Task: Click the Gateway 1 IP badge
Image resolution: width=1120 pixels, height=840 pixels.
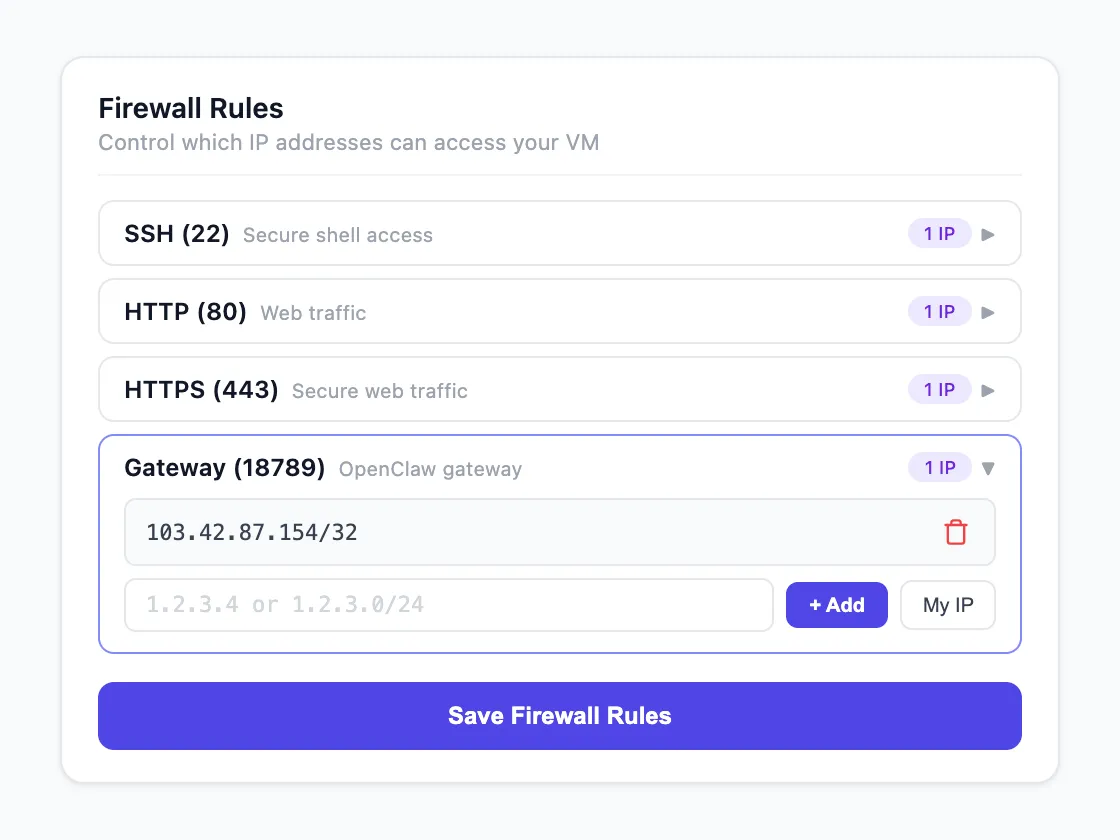Action: point(939,468)
